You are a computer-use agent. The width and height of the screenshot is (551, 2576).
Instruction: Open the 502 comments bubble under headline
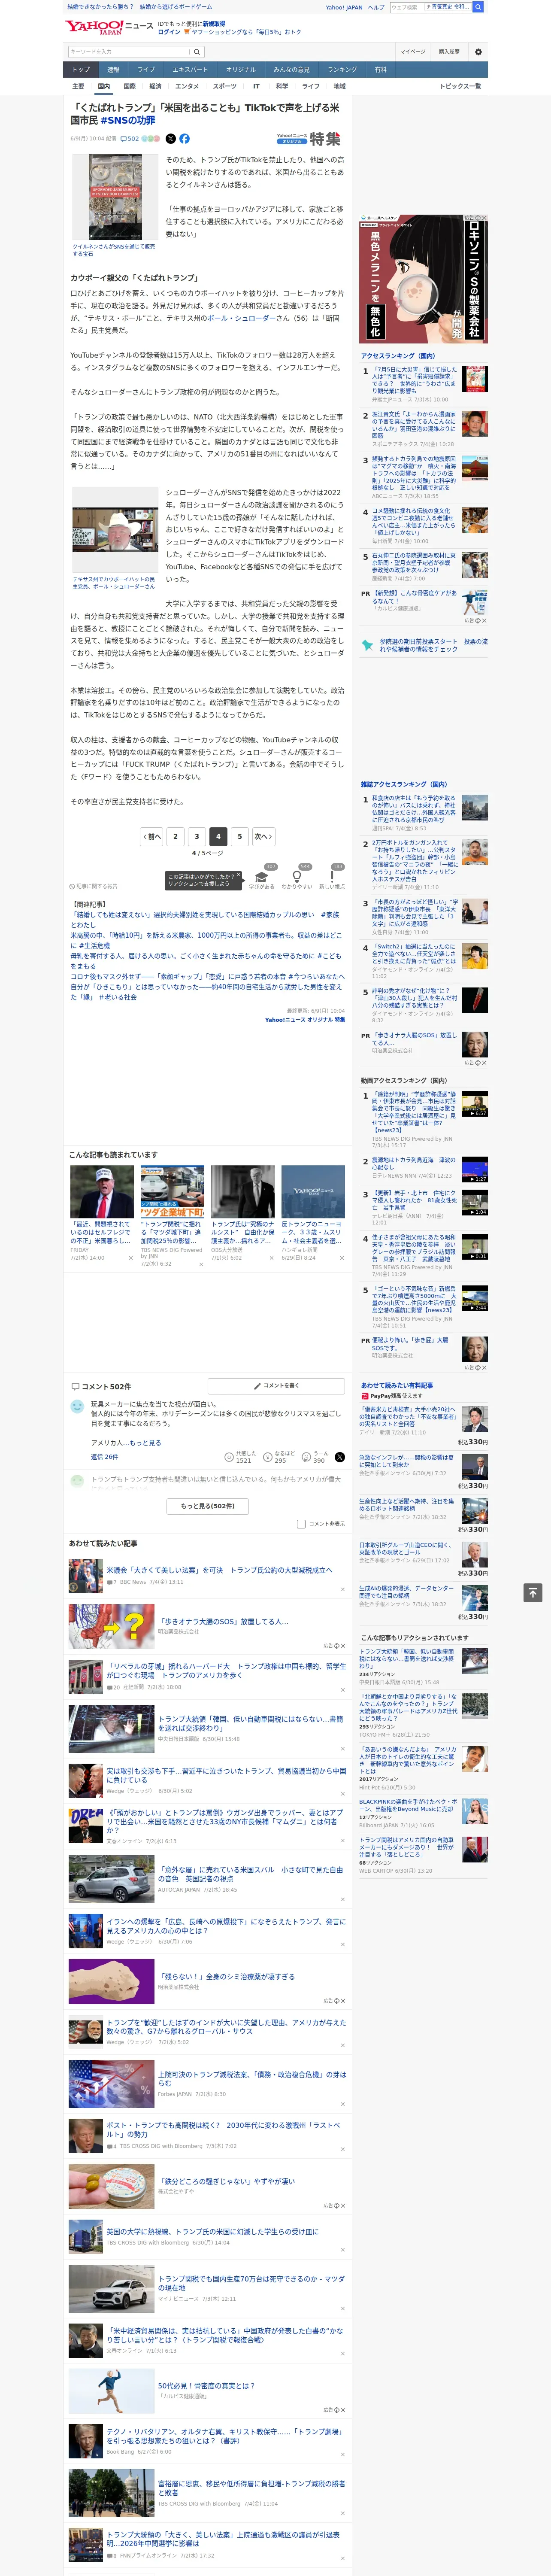[x=130, y=139]
